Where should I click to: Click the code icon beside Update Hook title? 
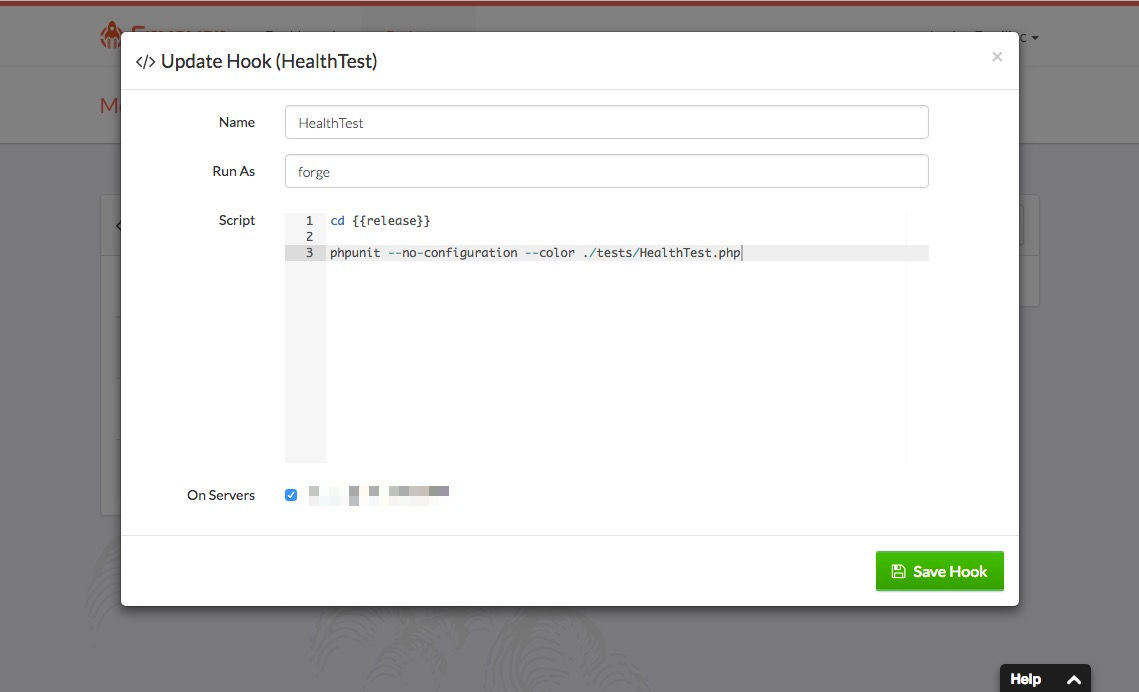(145, 62)
